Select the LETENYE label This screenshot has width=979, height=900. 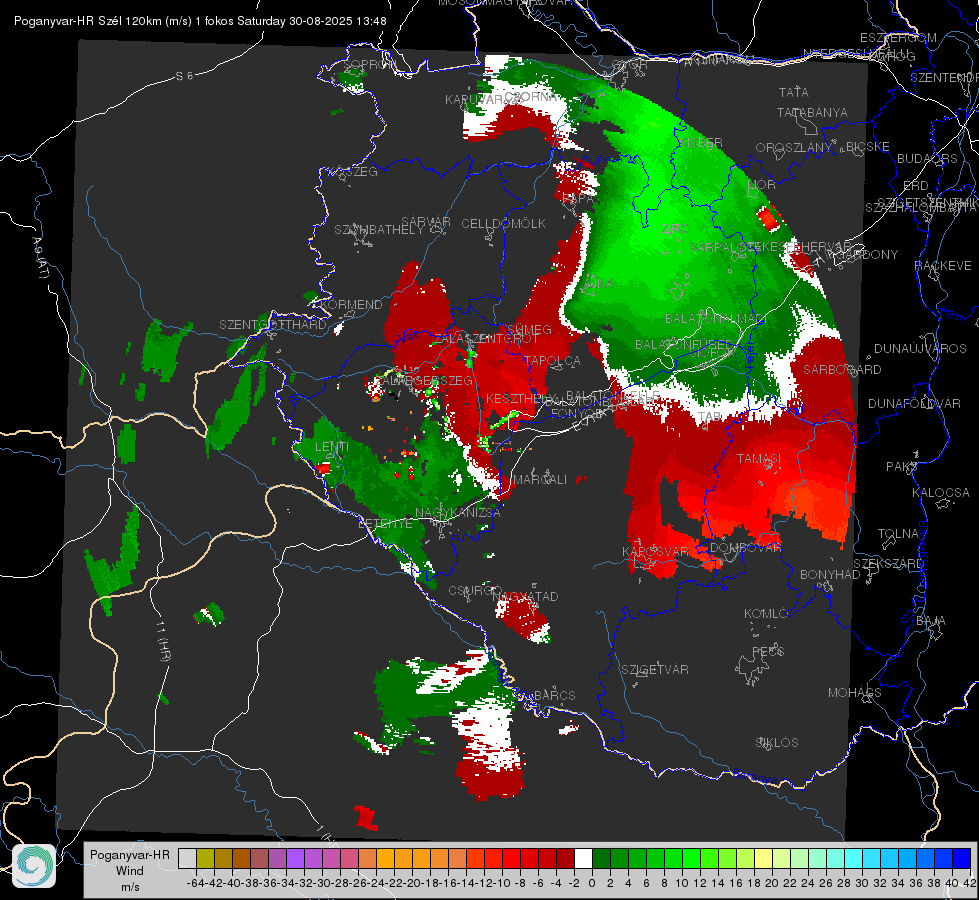click(x=385, y=523)
